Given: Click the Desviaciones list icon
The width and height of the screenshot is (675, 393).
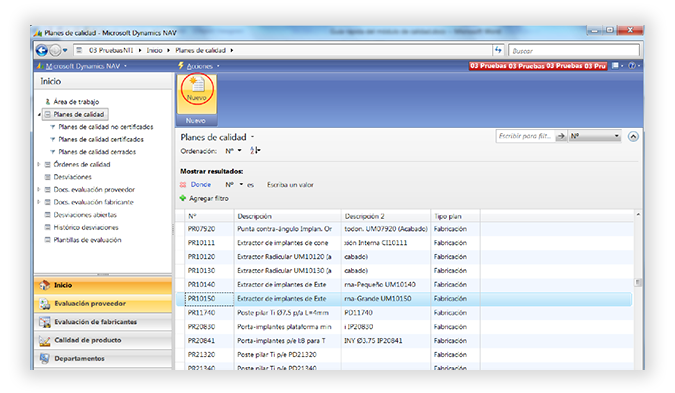Looking at the screenshot, I should 48,177.
